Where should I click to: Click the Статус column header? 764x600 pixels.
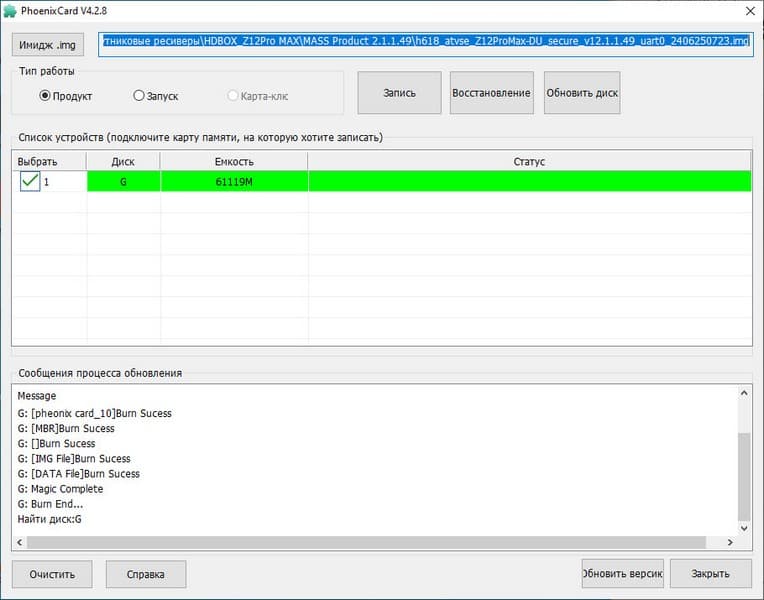530,161
